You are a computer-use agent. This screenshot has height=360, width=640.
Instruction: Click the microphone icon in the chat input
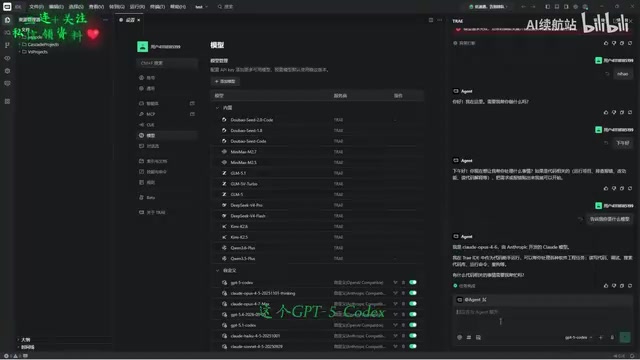tap(612, 338)
